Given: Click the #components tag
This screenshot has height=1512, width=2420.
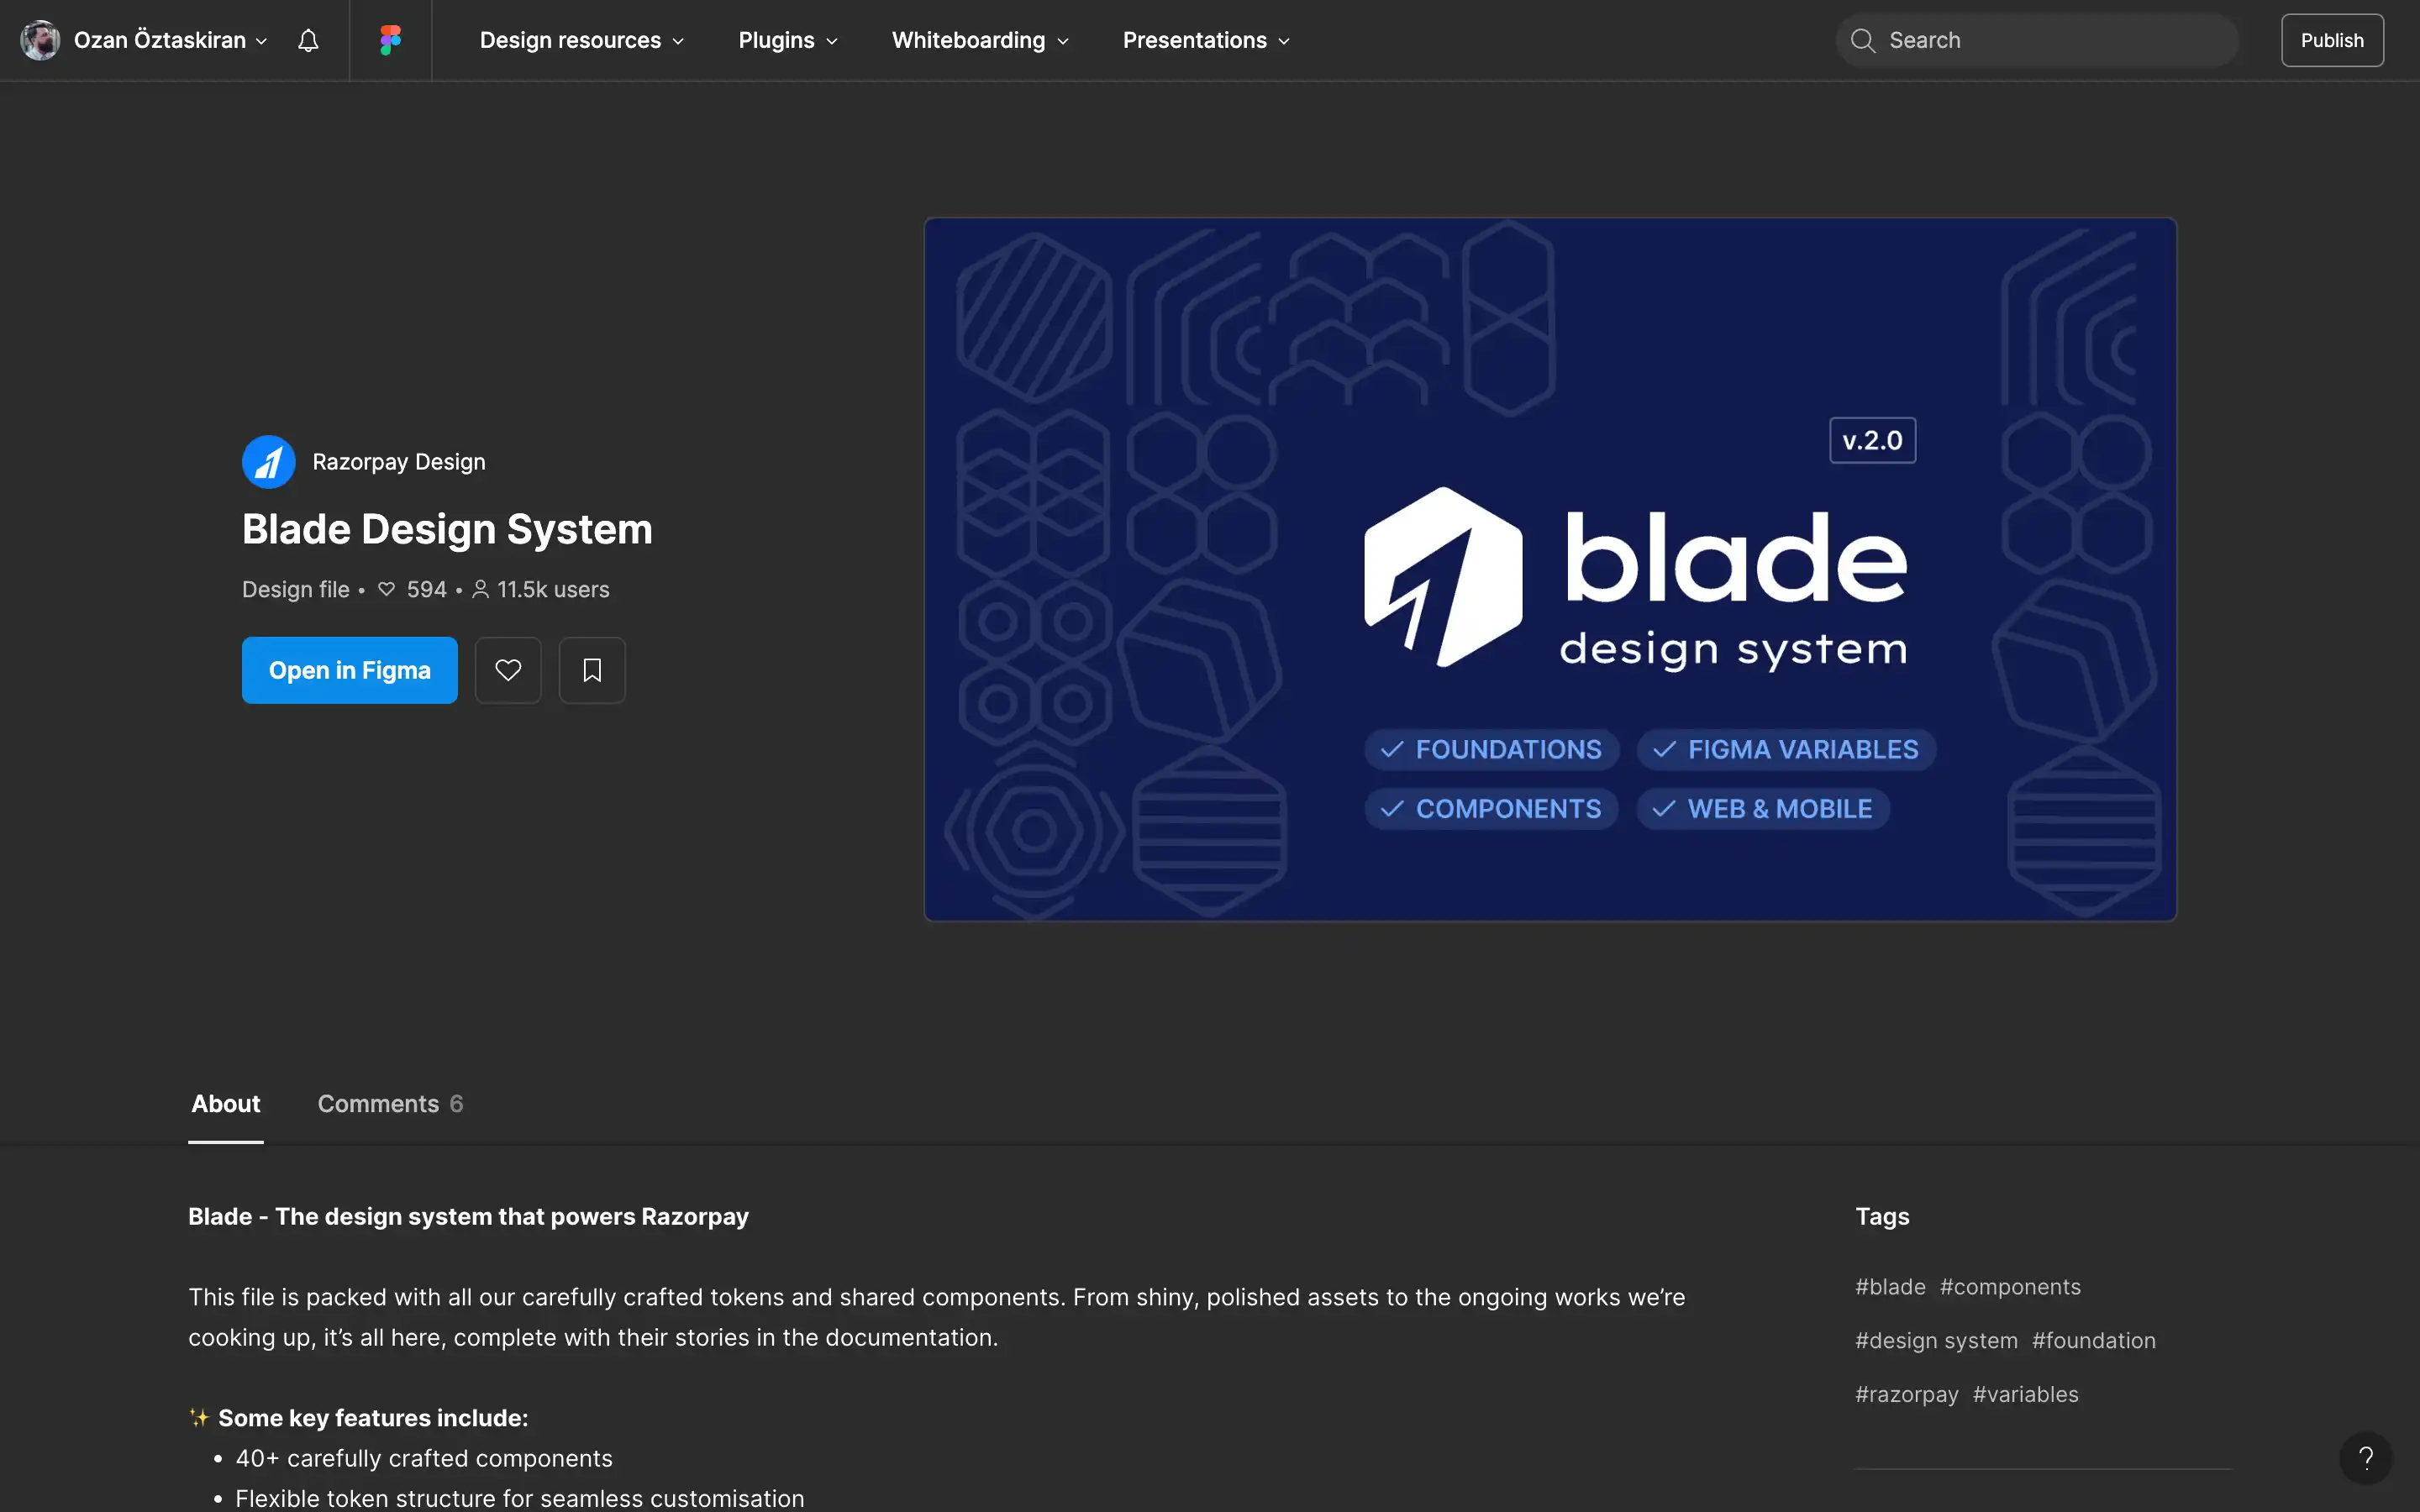Looking at the screenshot, I should tap(2010, 1287).
